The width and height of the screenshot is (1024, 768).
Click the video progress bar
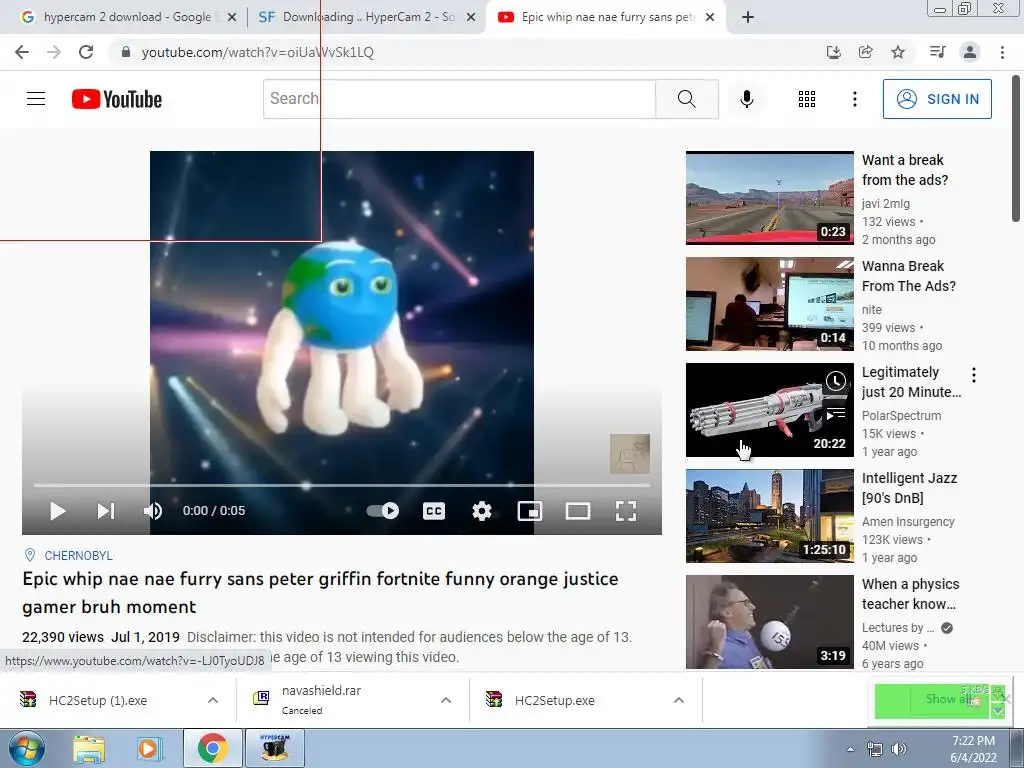click(342, 485)
